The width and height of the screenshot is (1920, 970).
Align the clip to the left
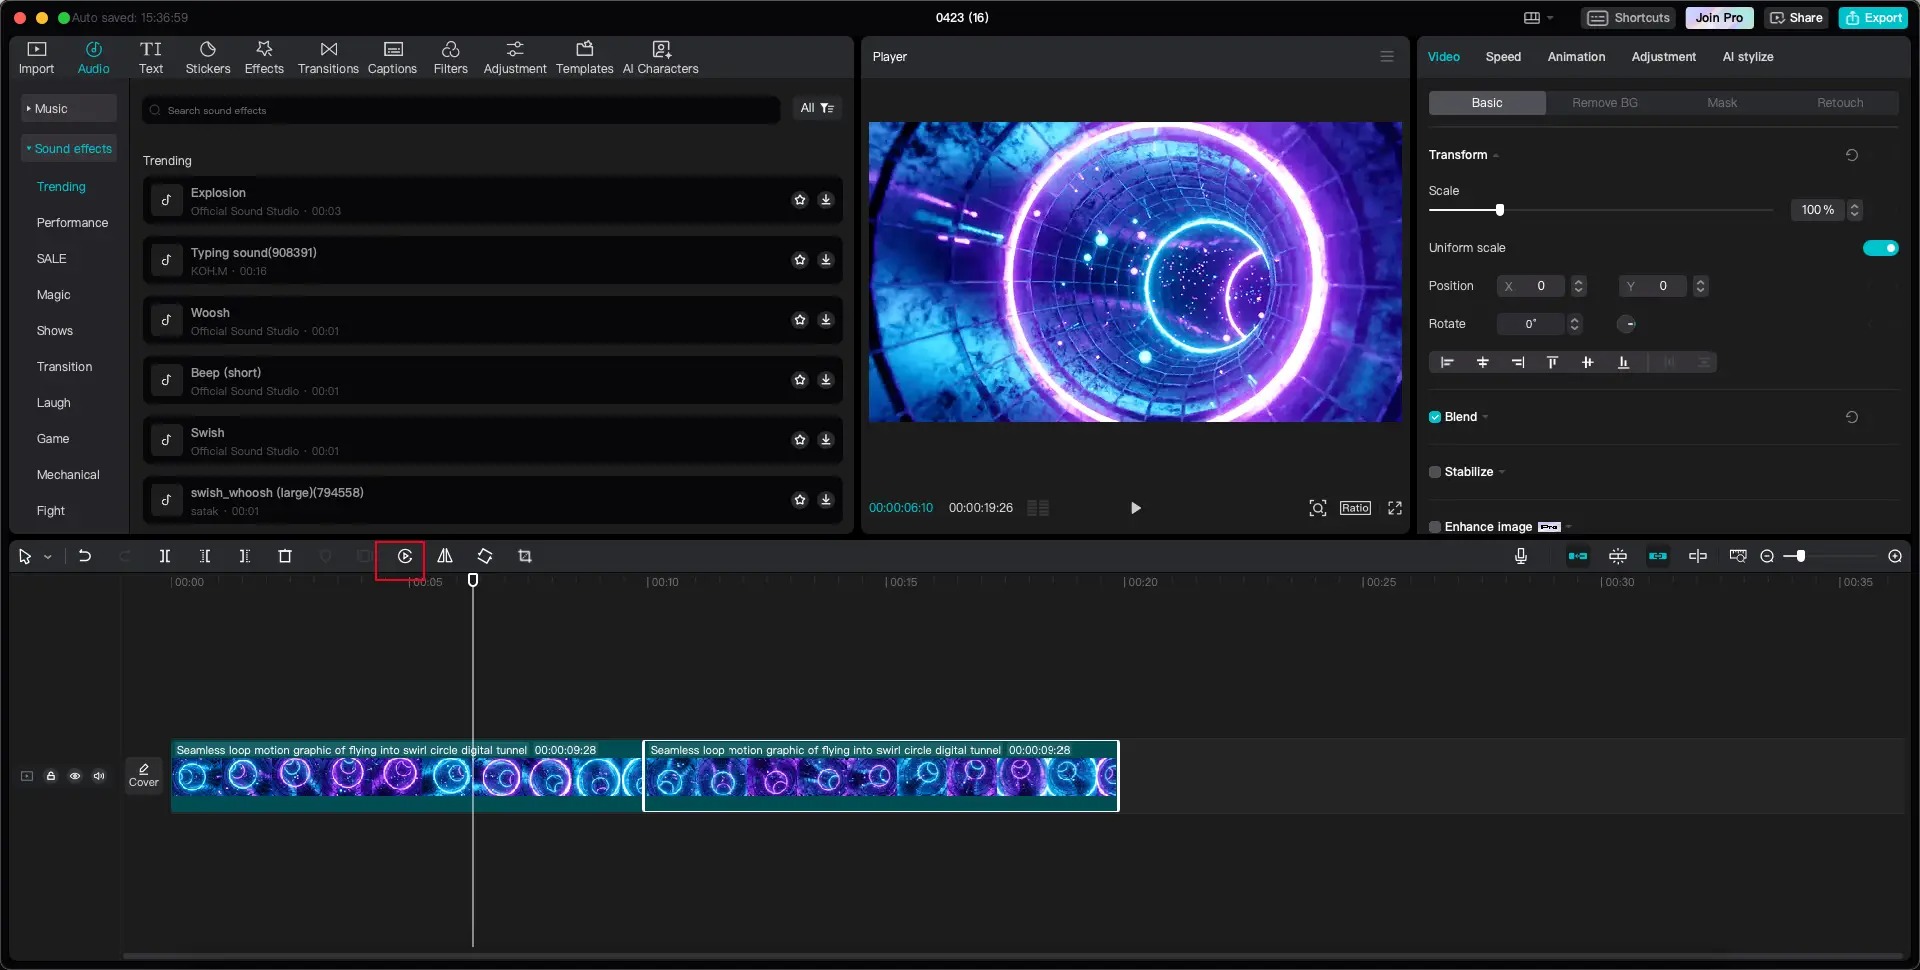(1447, 362)
